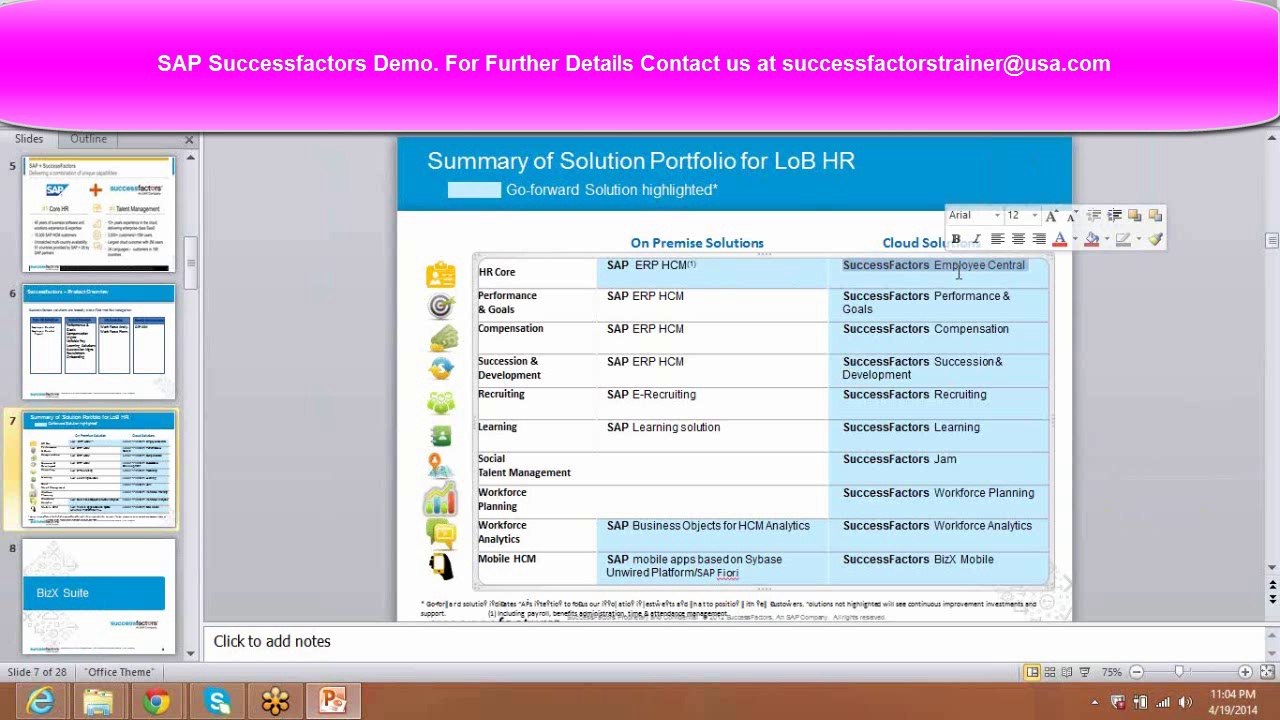Select the Learning book icon
This screenshot has height=720, width=1280.
pyautogui.click(x=441, y=435)
